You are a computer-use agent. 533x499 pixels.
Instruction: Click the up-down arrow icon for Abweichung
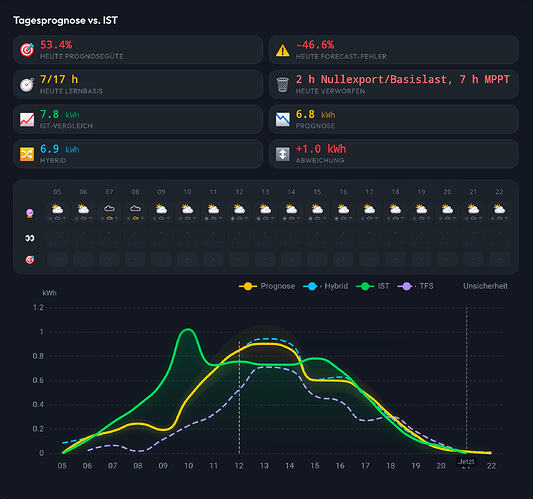click(282, 154)
